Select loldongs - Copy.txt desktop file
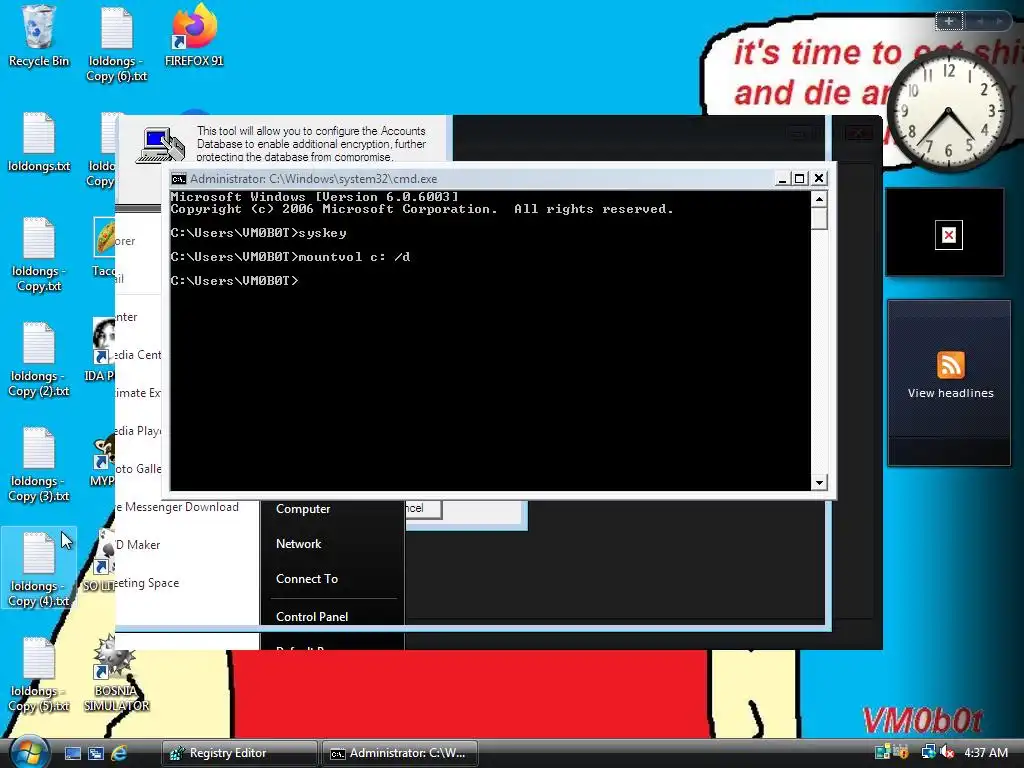The image size is (1024, 768). (x=39, y=255)
